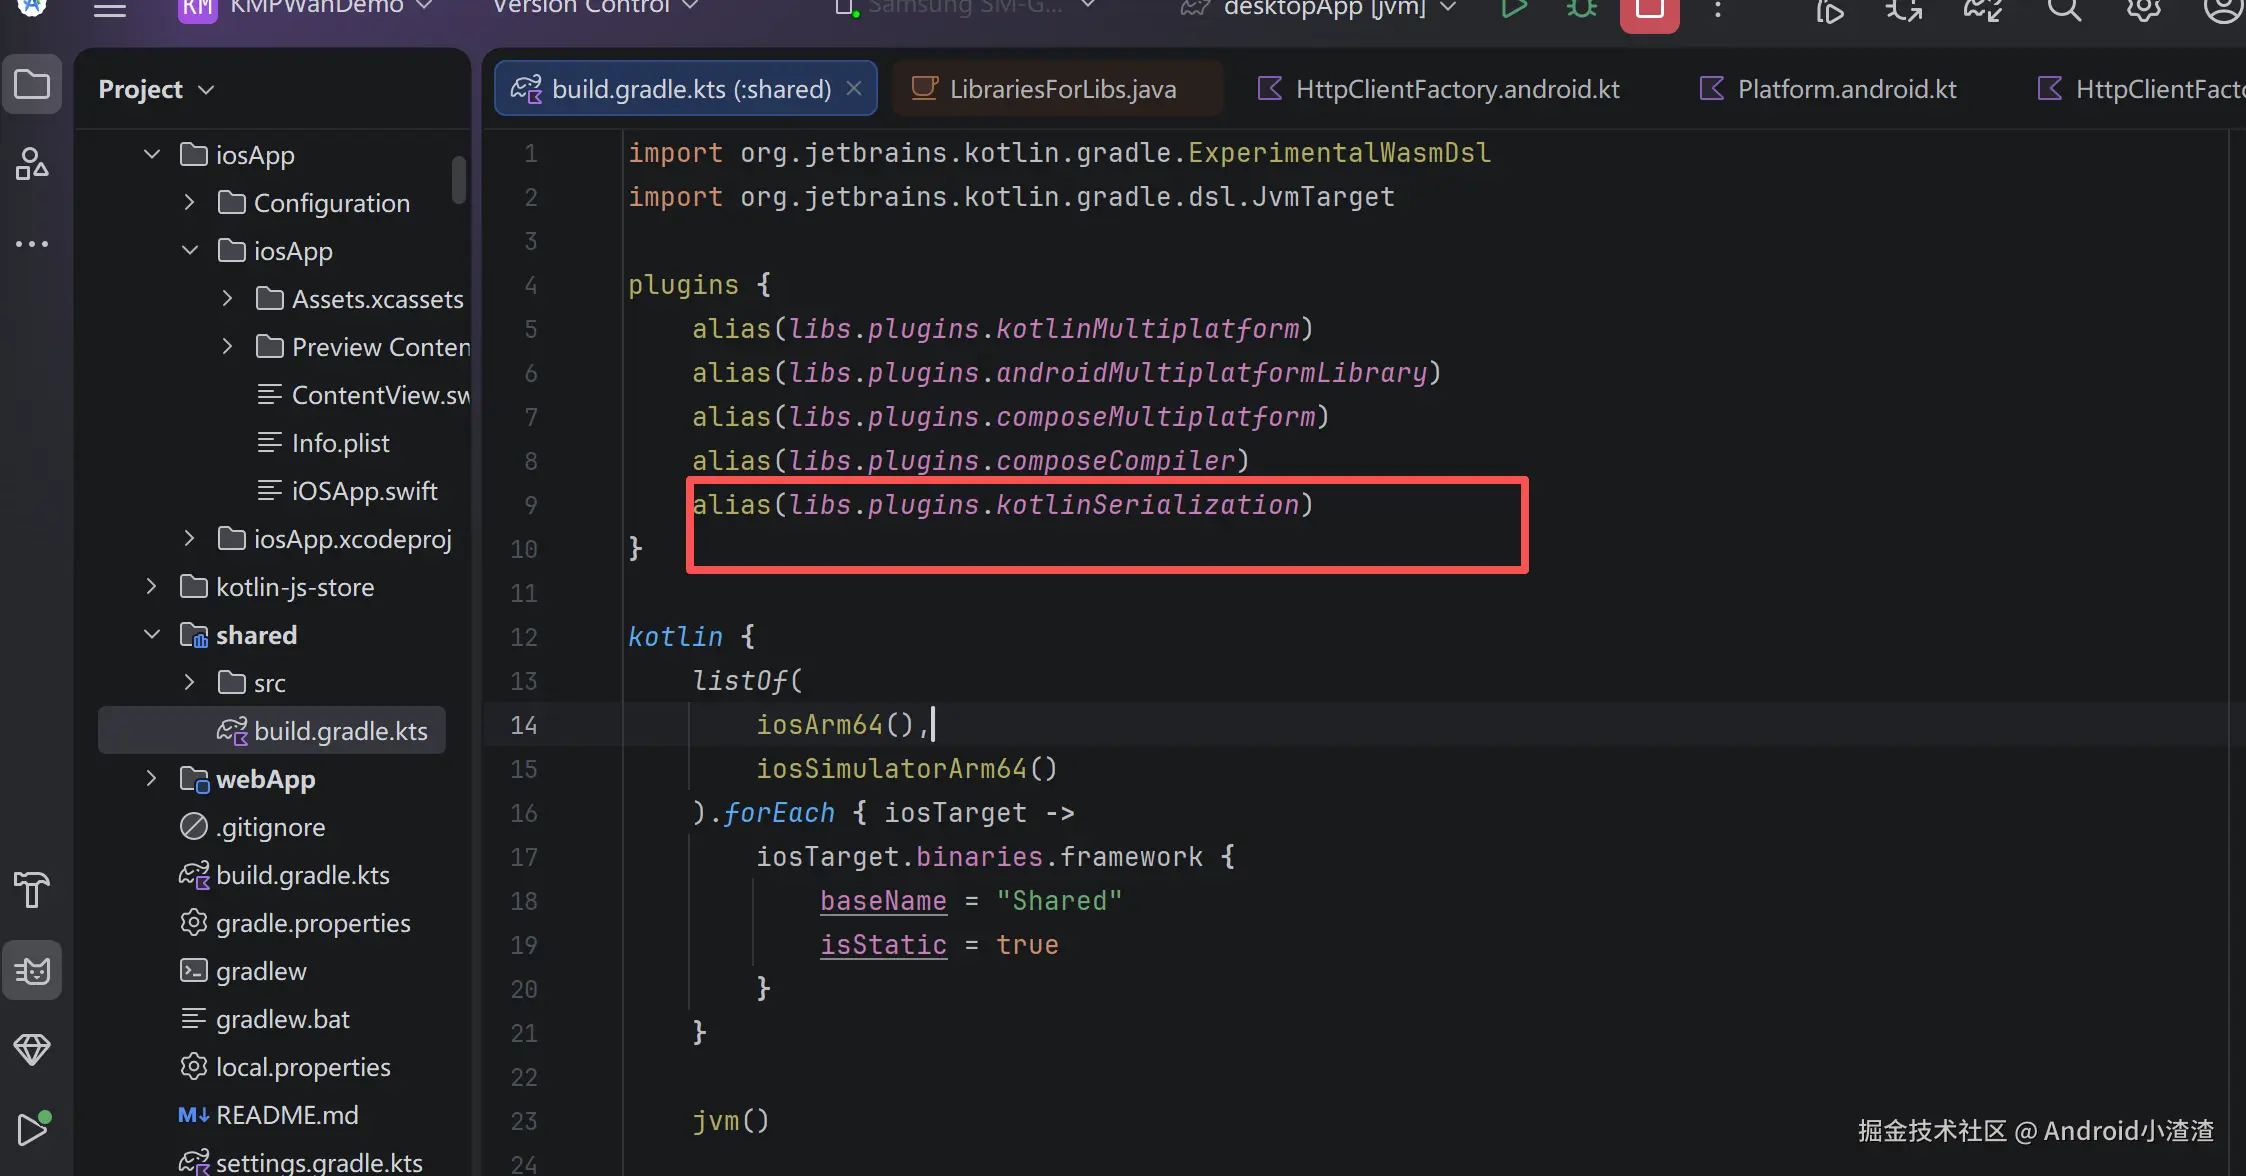The width and height of the screenshot is (2246, 1176).
Task: Open the Project view dropdown
Action: 157,89
